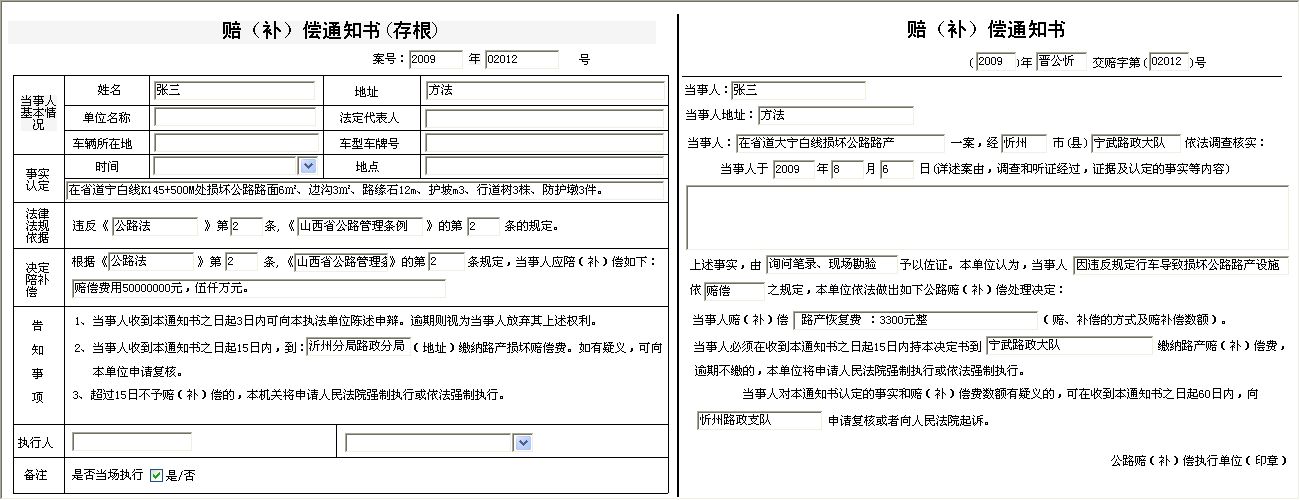
Task: Focus the 车辆所在地 text box
Action: [233, 142]
